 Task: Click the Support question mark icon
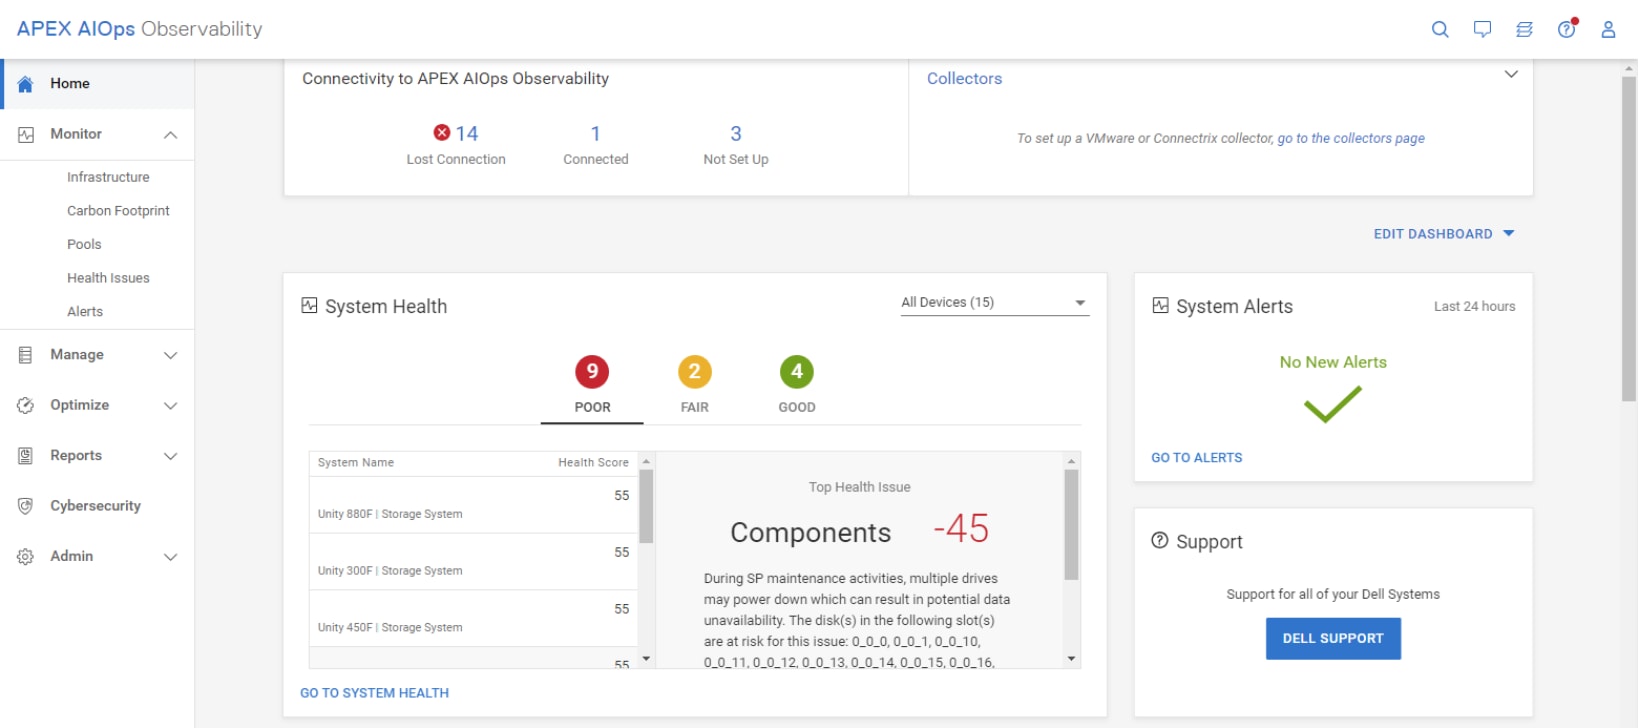[1160, 541]
